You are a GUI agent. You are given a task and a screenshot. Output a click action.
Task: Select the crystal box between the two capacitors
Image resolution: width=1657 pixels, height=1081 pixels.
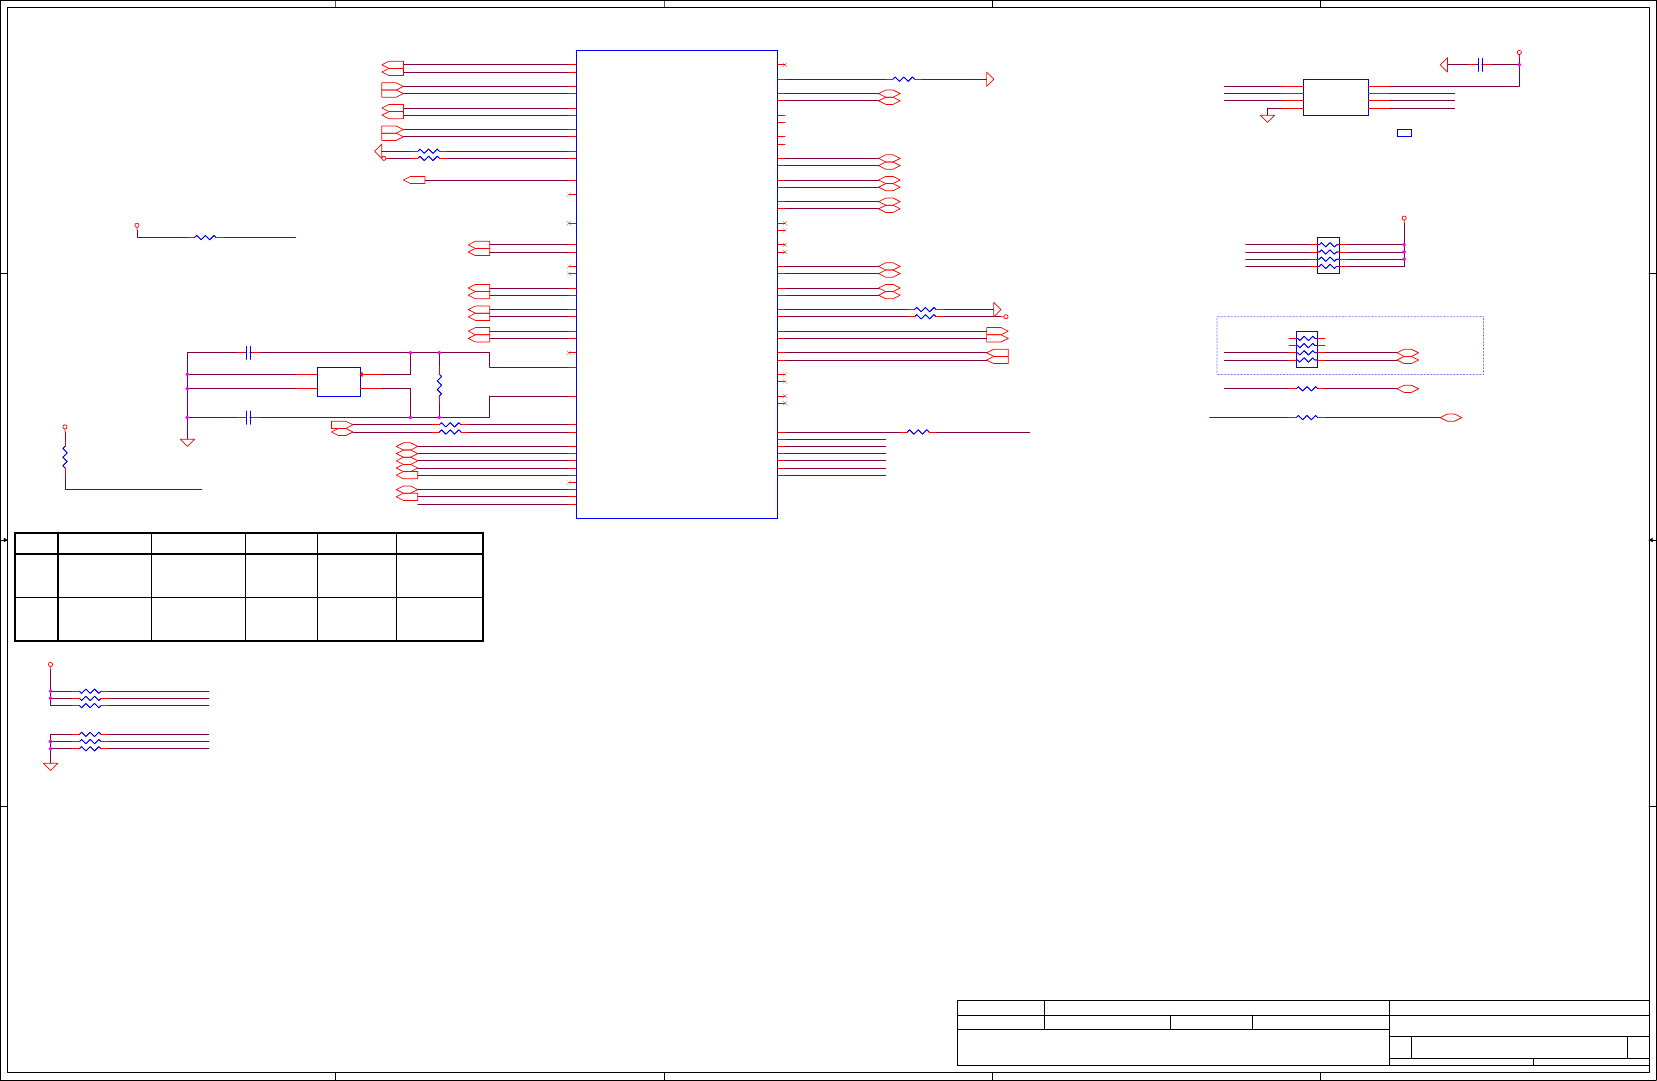click(339, 382)
